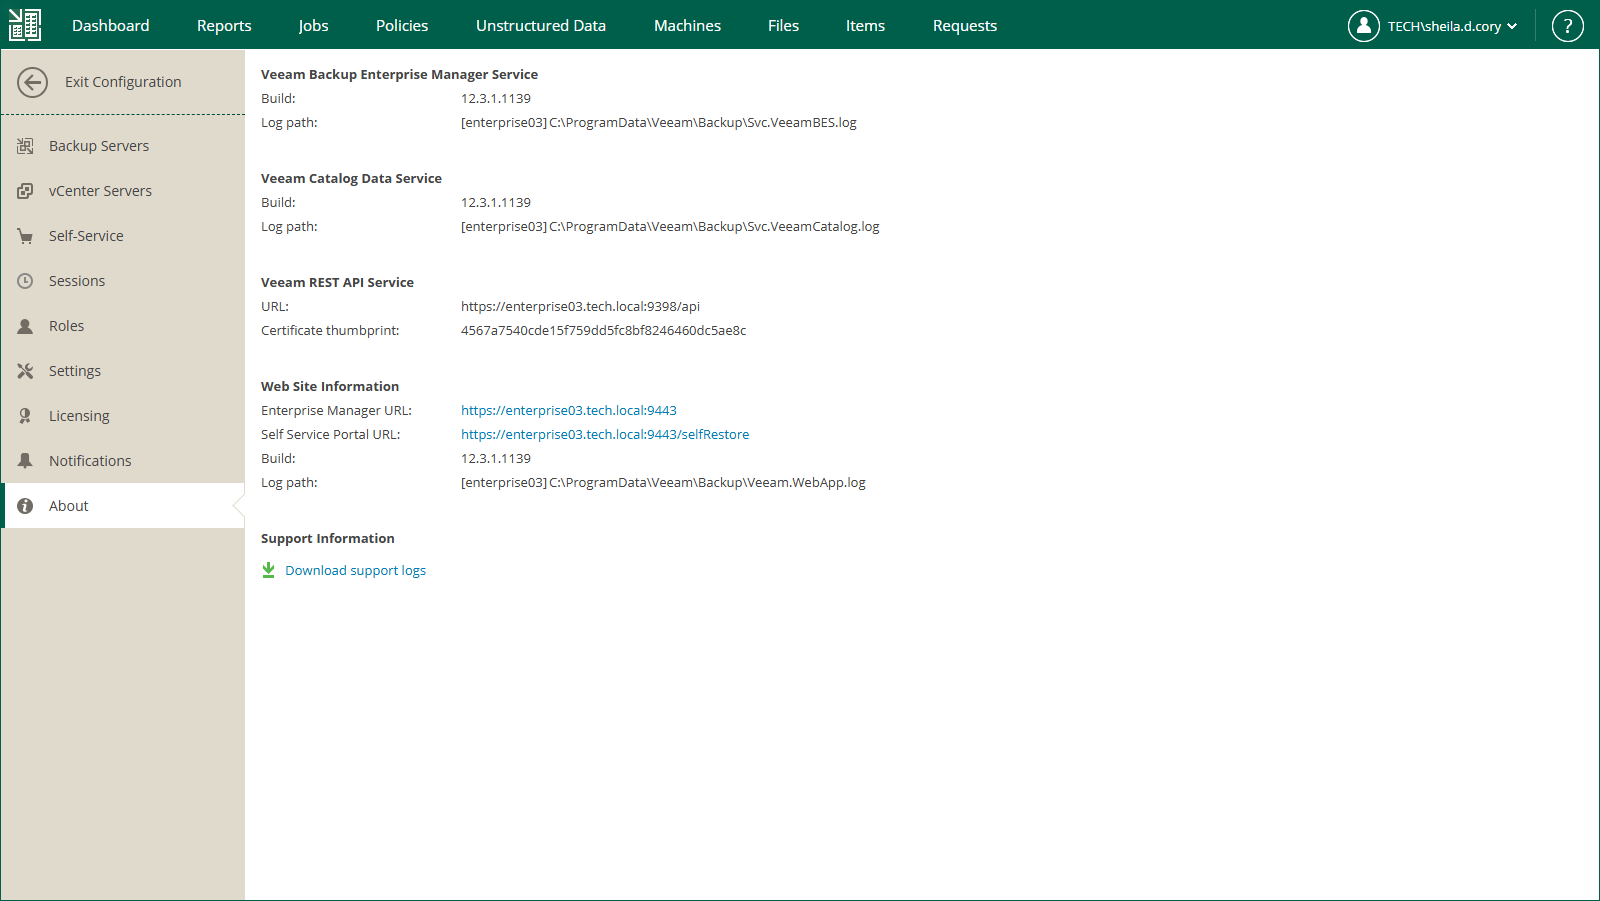Viewport: 1600px width, 901px height.
Task: Click the Certificate thumbprint label
Action: click(330, 331)
